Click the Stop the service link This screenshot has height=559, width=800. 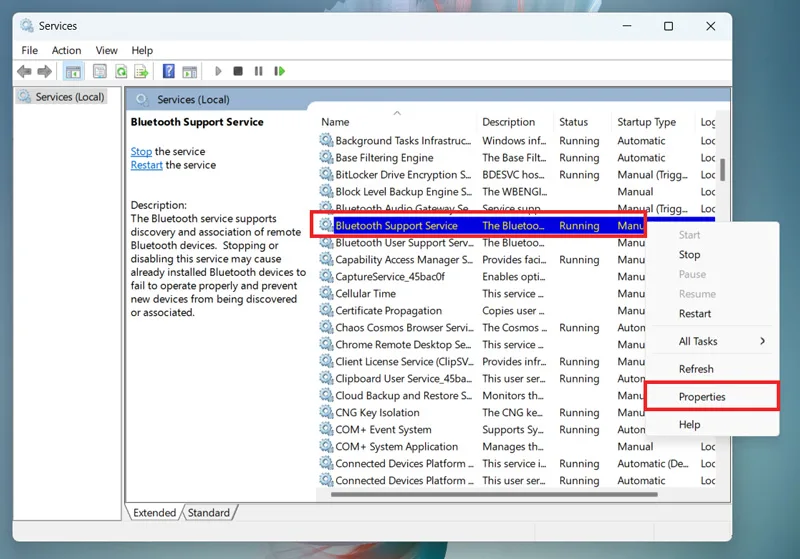pos(141,151)
